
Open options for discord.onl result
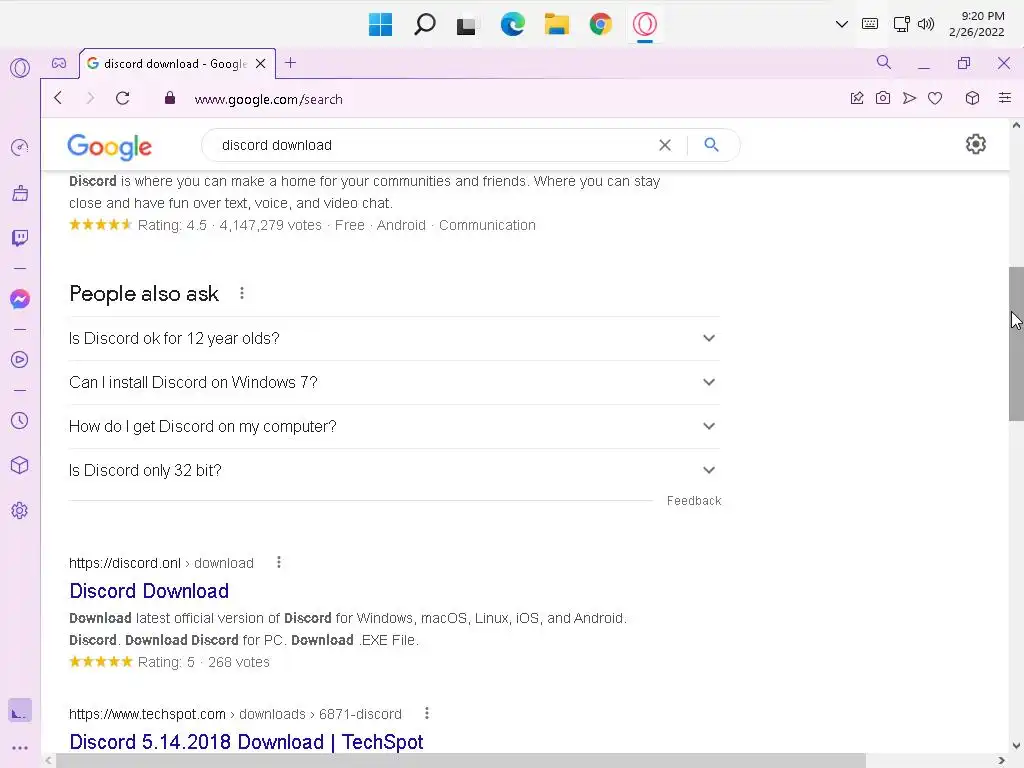279,562
